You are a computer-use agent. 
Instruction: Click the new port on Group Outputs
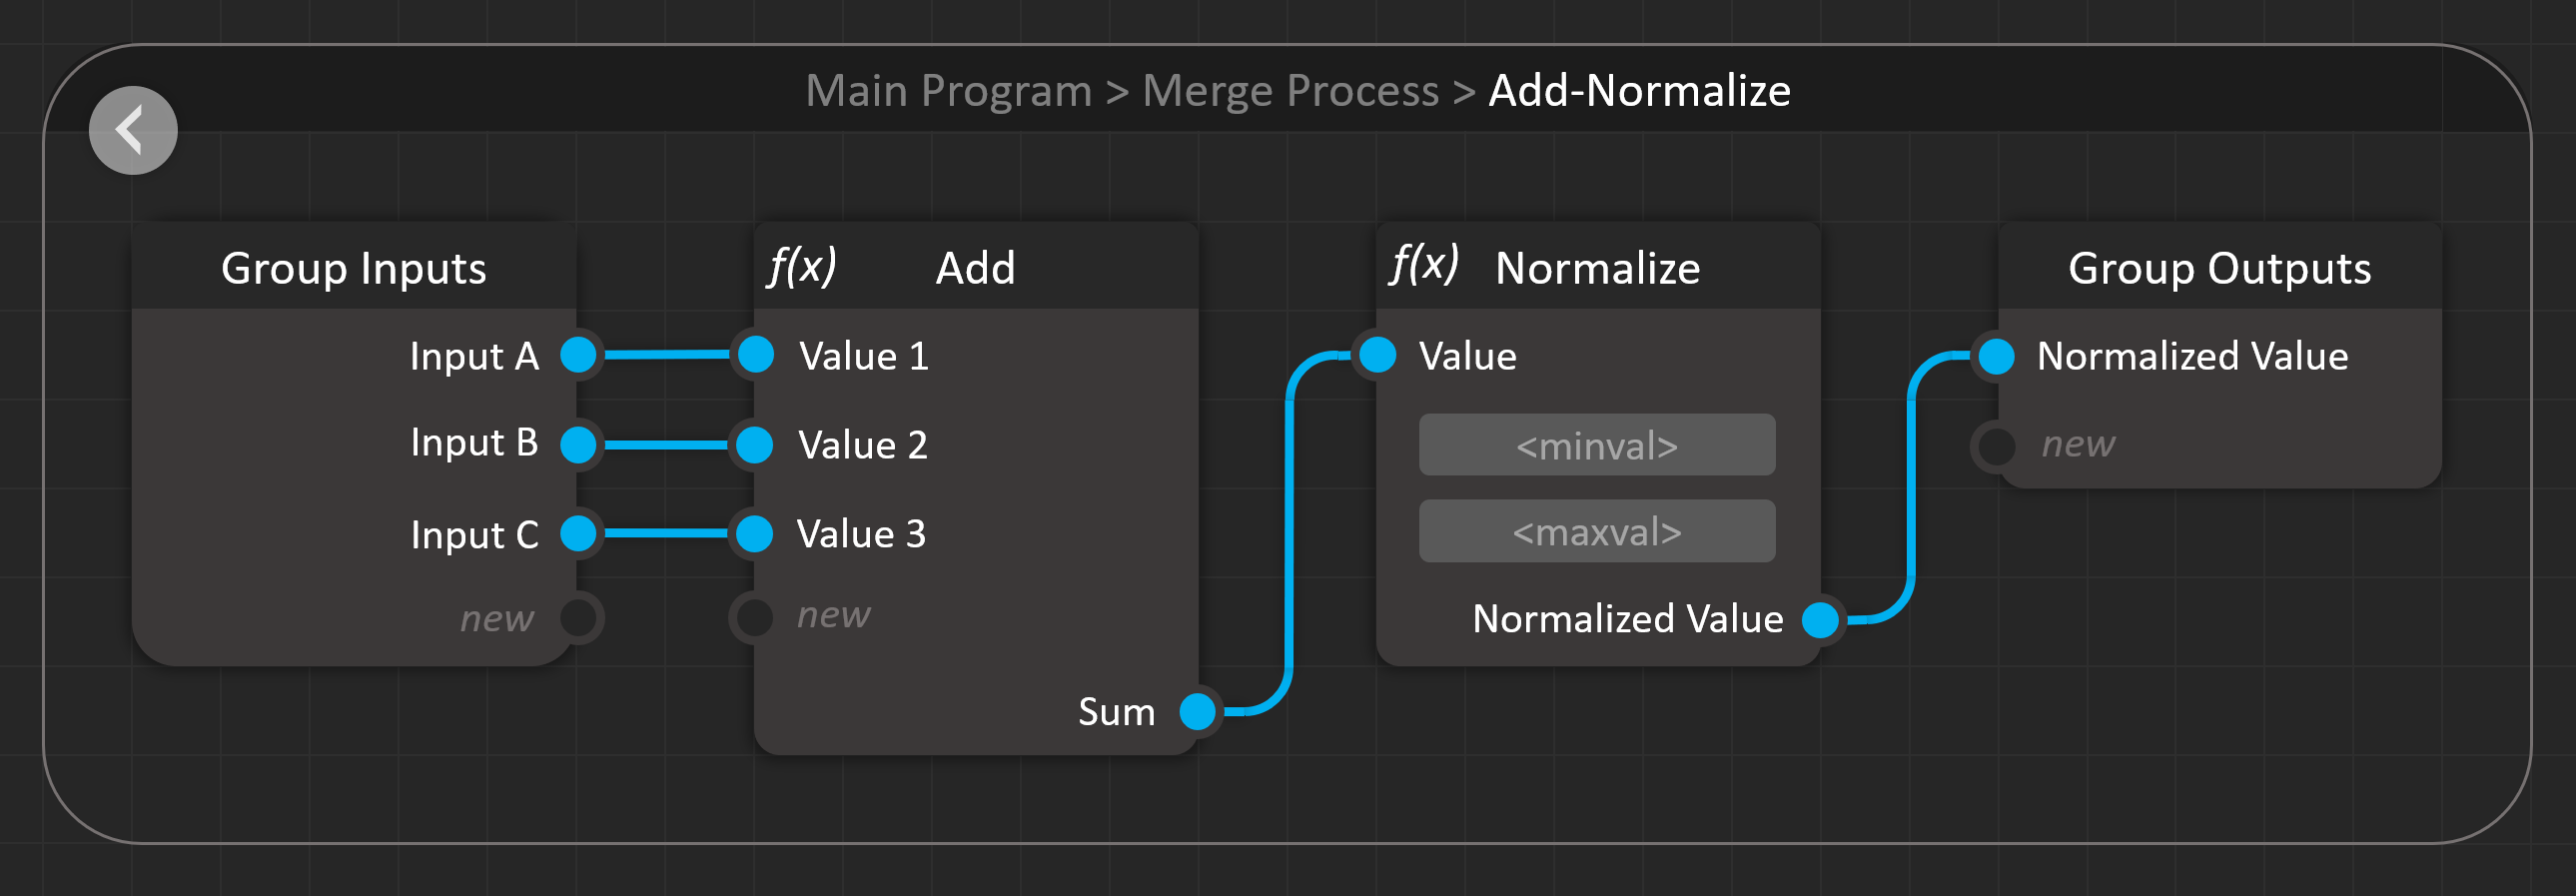pos(1996,444)
